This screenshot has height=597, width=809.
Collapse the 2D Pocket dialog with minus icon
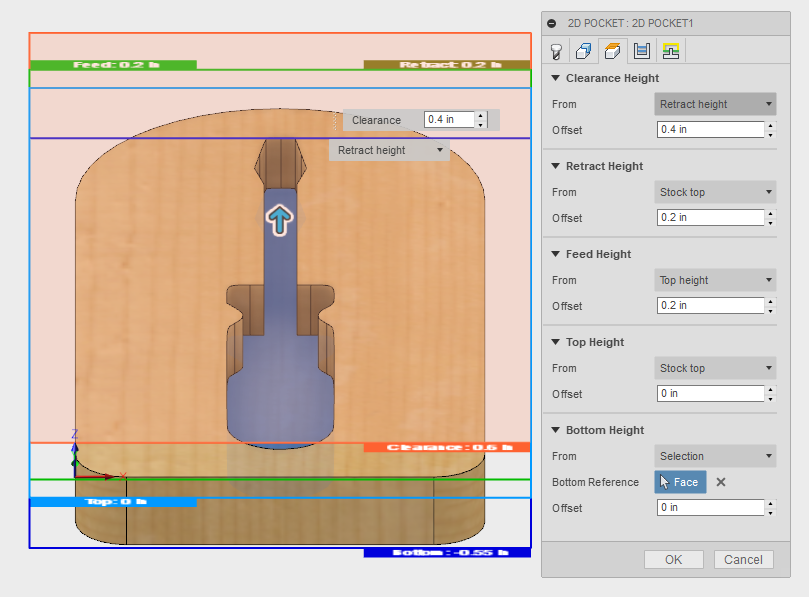point(552,23)
